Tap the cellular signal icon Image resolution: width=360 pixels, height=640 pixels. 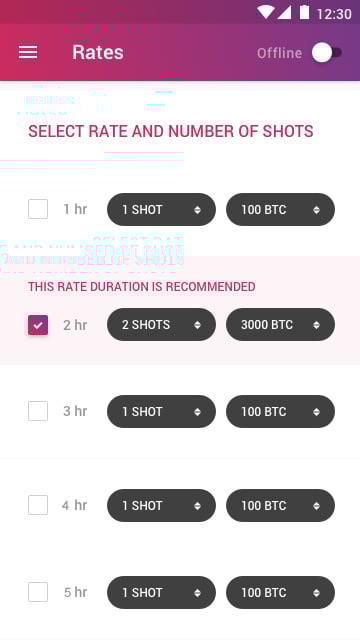(284, 12)
